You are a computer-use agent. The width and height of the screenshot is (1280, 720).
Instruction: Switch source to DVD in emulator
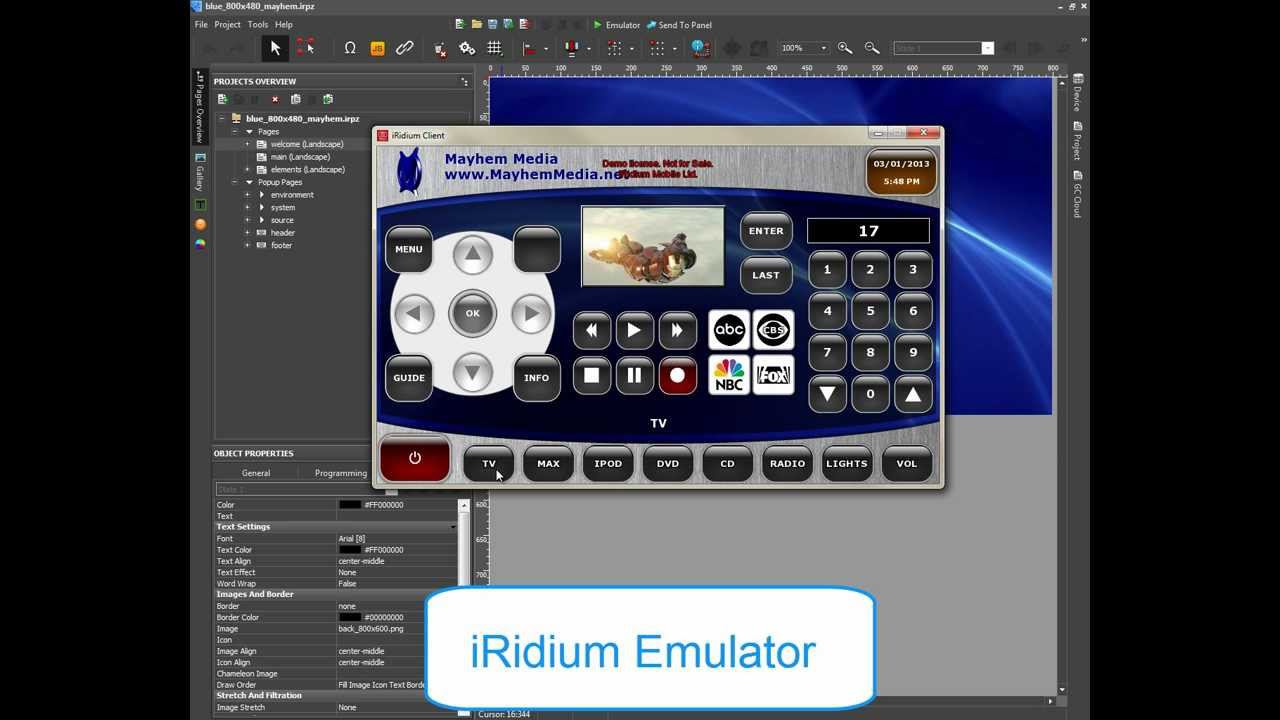668,463
